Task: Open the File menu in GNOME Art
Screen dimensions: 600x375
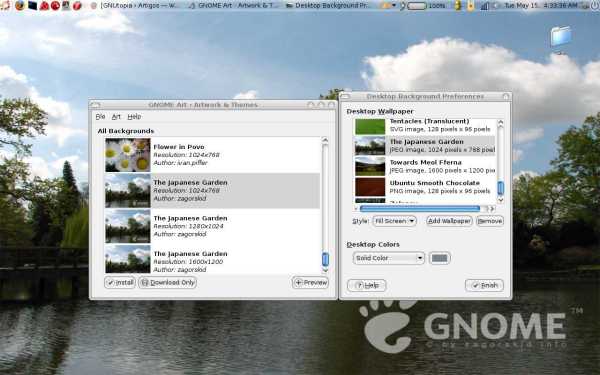Action: click(x=100, y=116)
